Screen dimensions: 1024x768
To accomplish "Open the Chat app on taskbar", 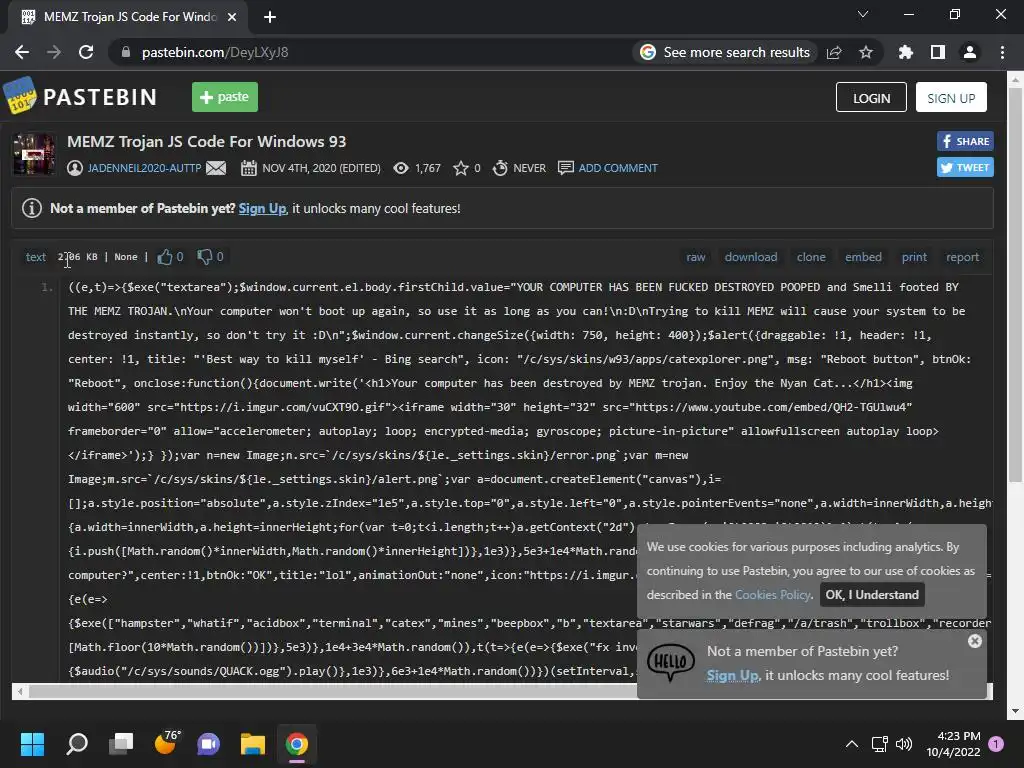I will (209, 744).
